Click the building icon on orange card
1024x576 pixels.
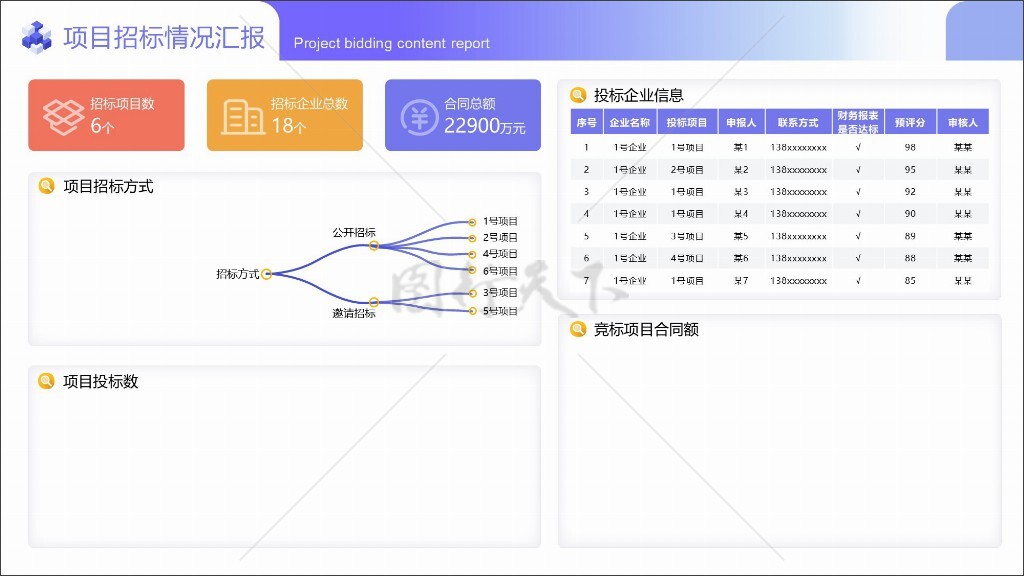[243, 116]
